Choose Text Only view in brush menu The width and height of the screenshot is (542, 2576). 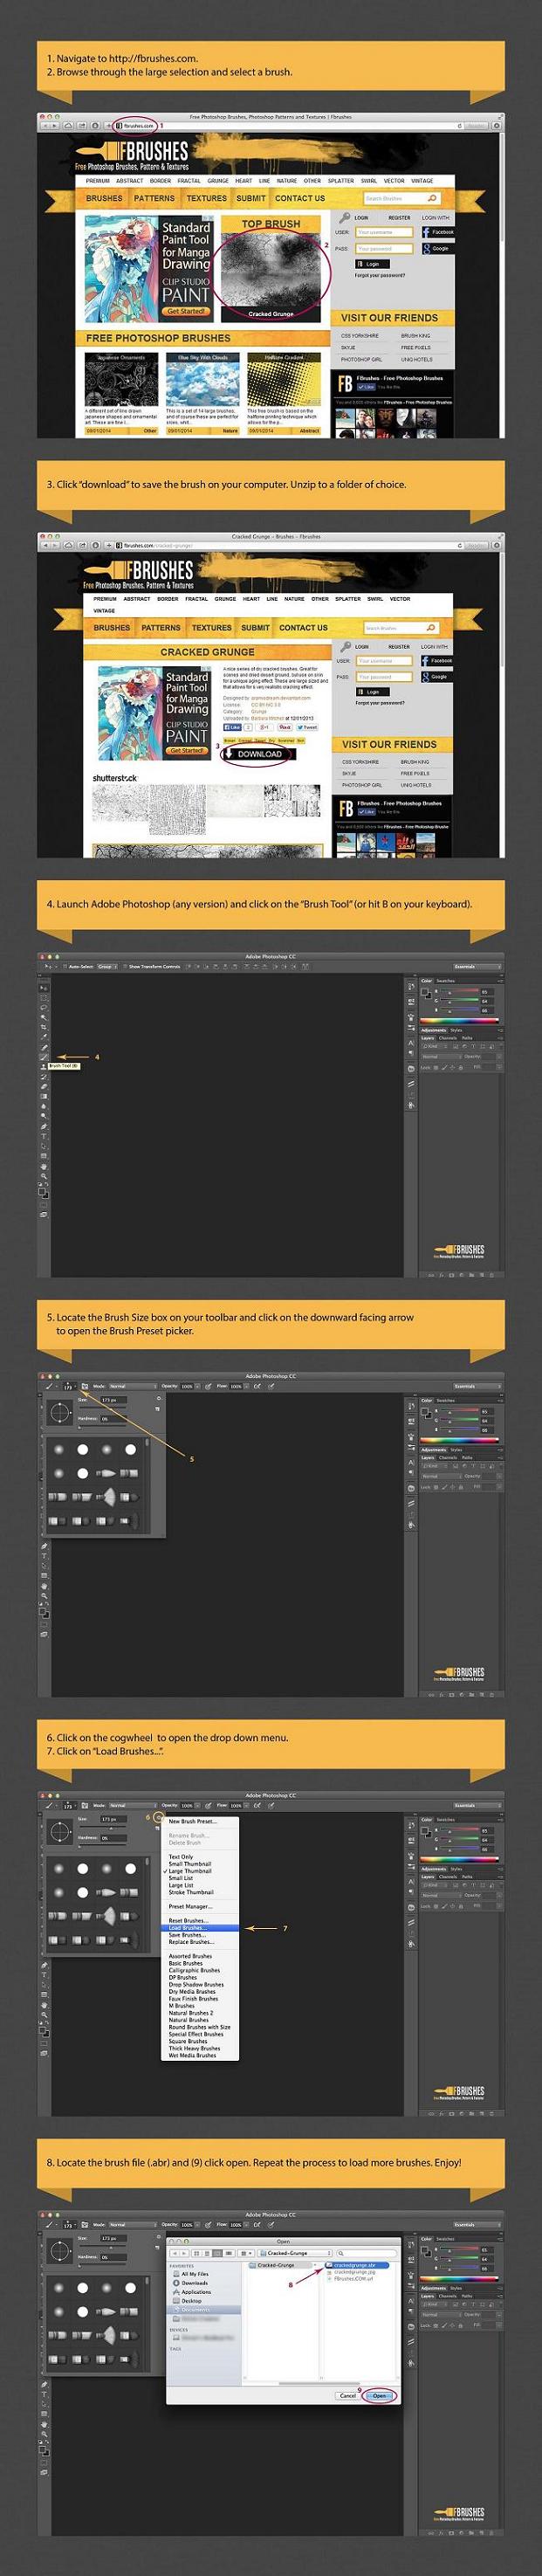pos(181,1858)
